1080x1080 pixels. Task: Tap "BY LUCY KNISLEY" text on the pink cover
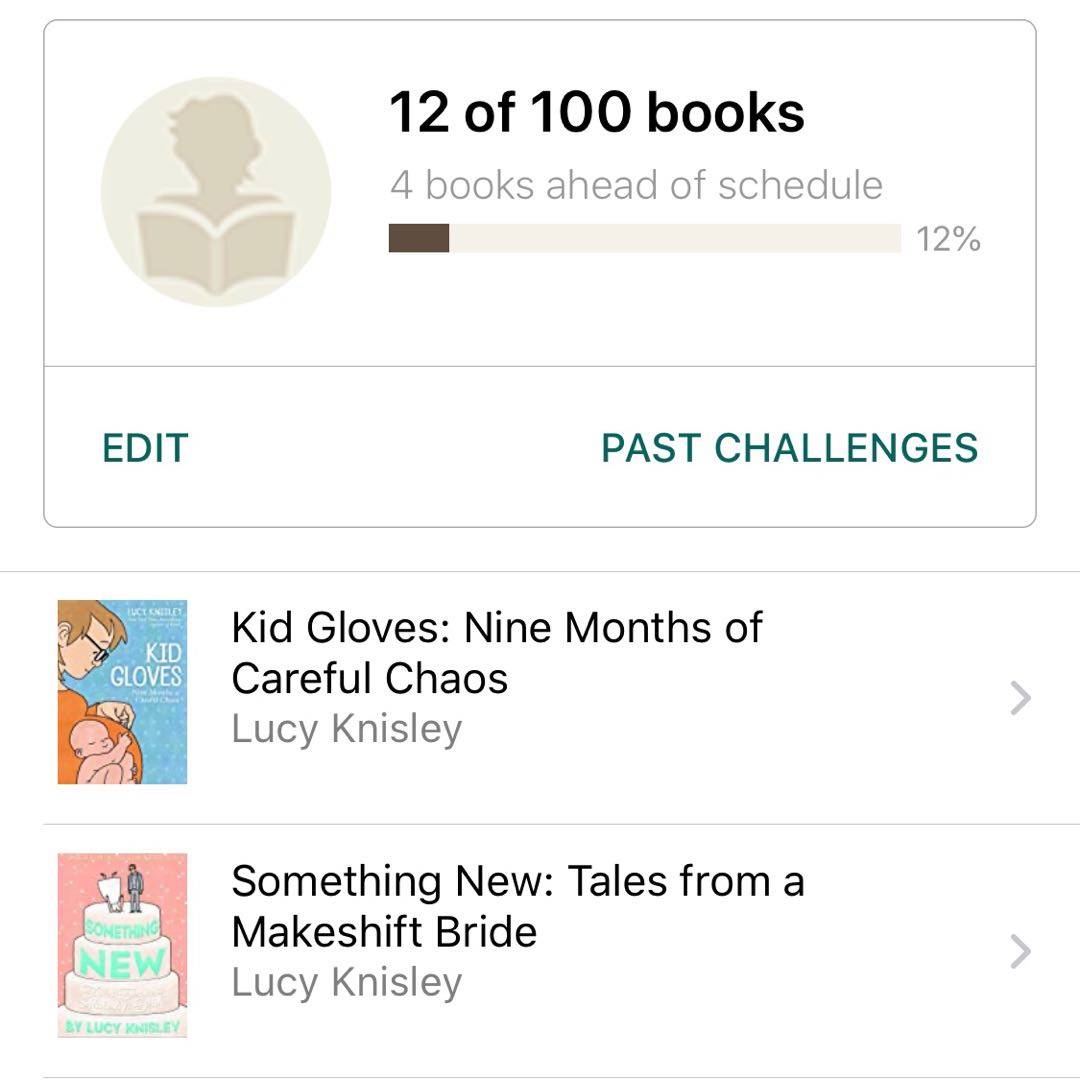[x=122, y=1028]
